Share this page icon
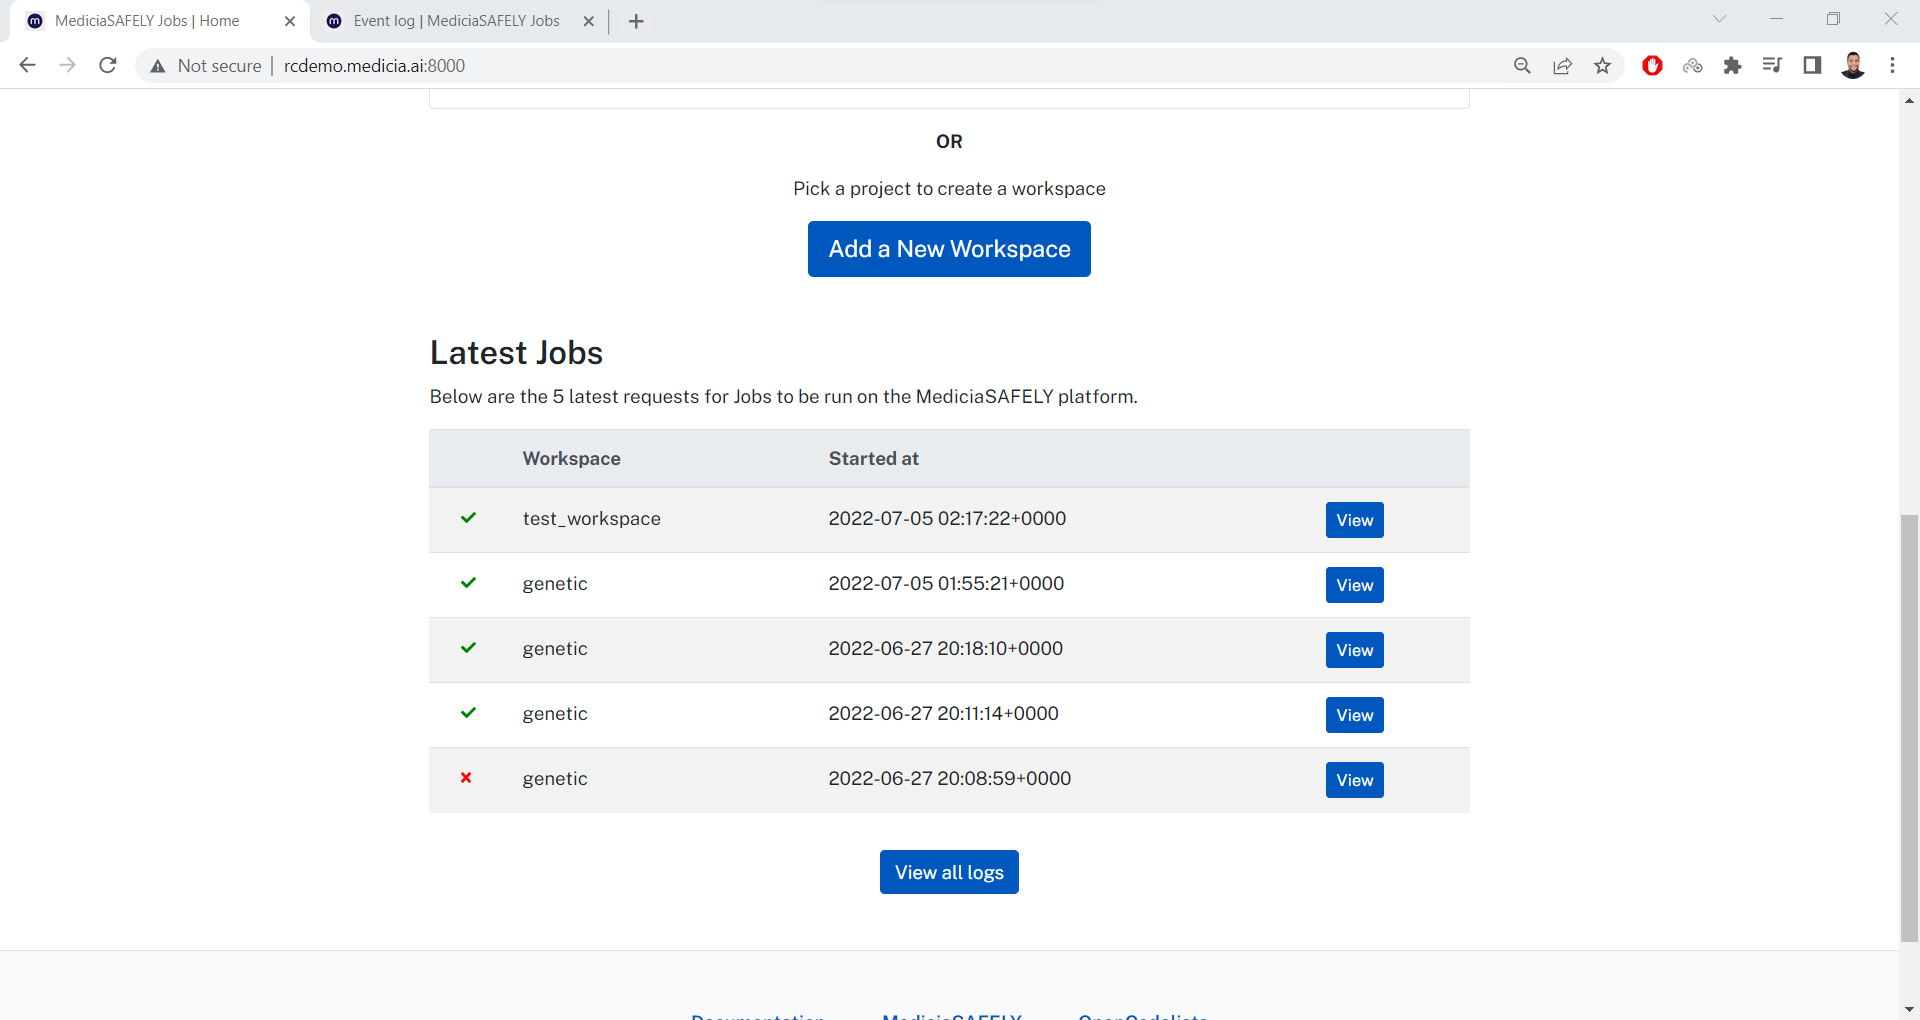Screen dimensions: 1920x1020 [x=1562, y=66]
